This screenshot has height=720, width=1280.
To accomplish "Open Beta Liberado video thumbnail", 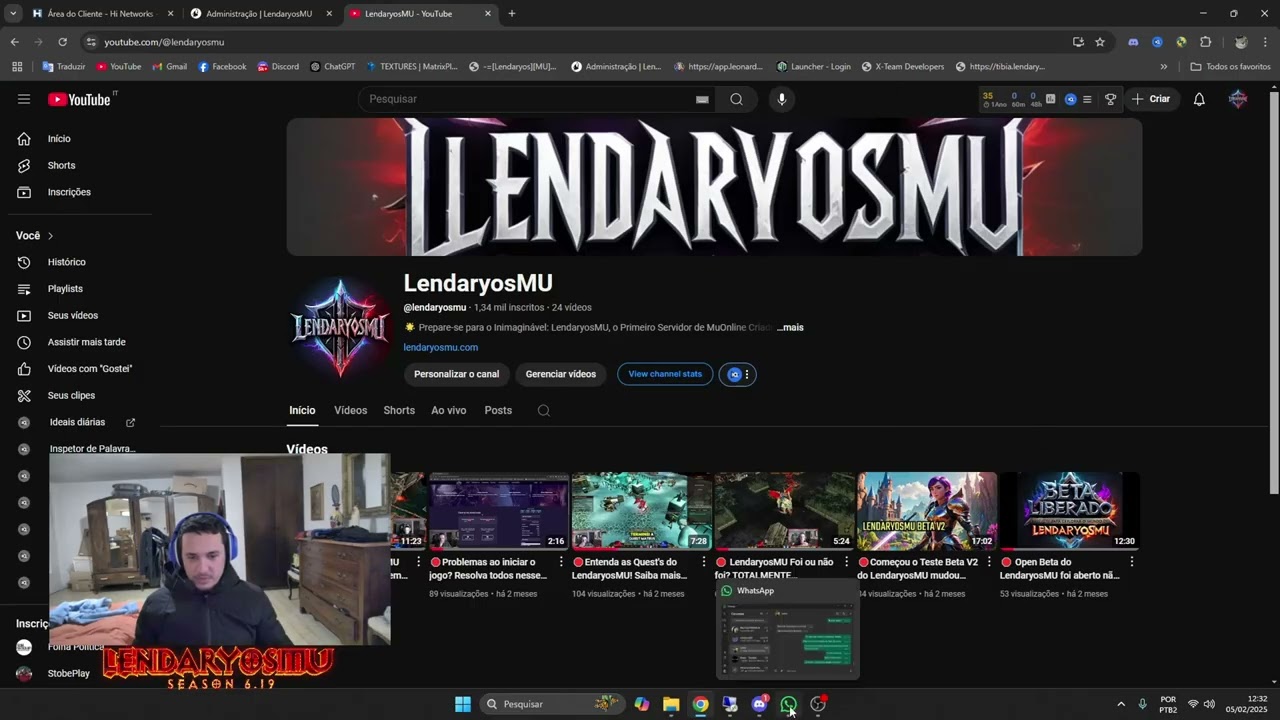I will [1069, 511].
